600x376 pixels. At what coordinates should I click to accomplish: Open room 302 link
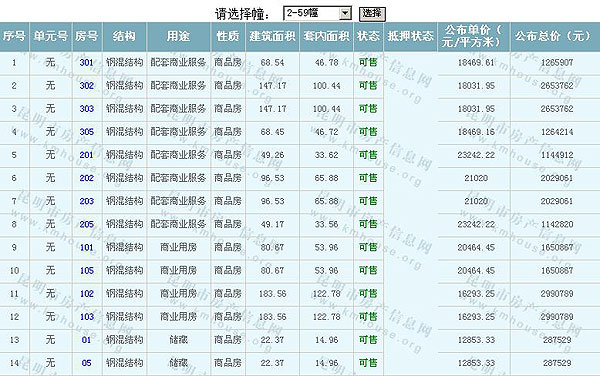coord(86,85)
